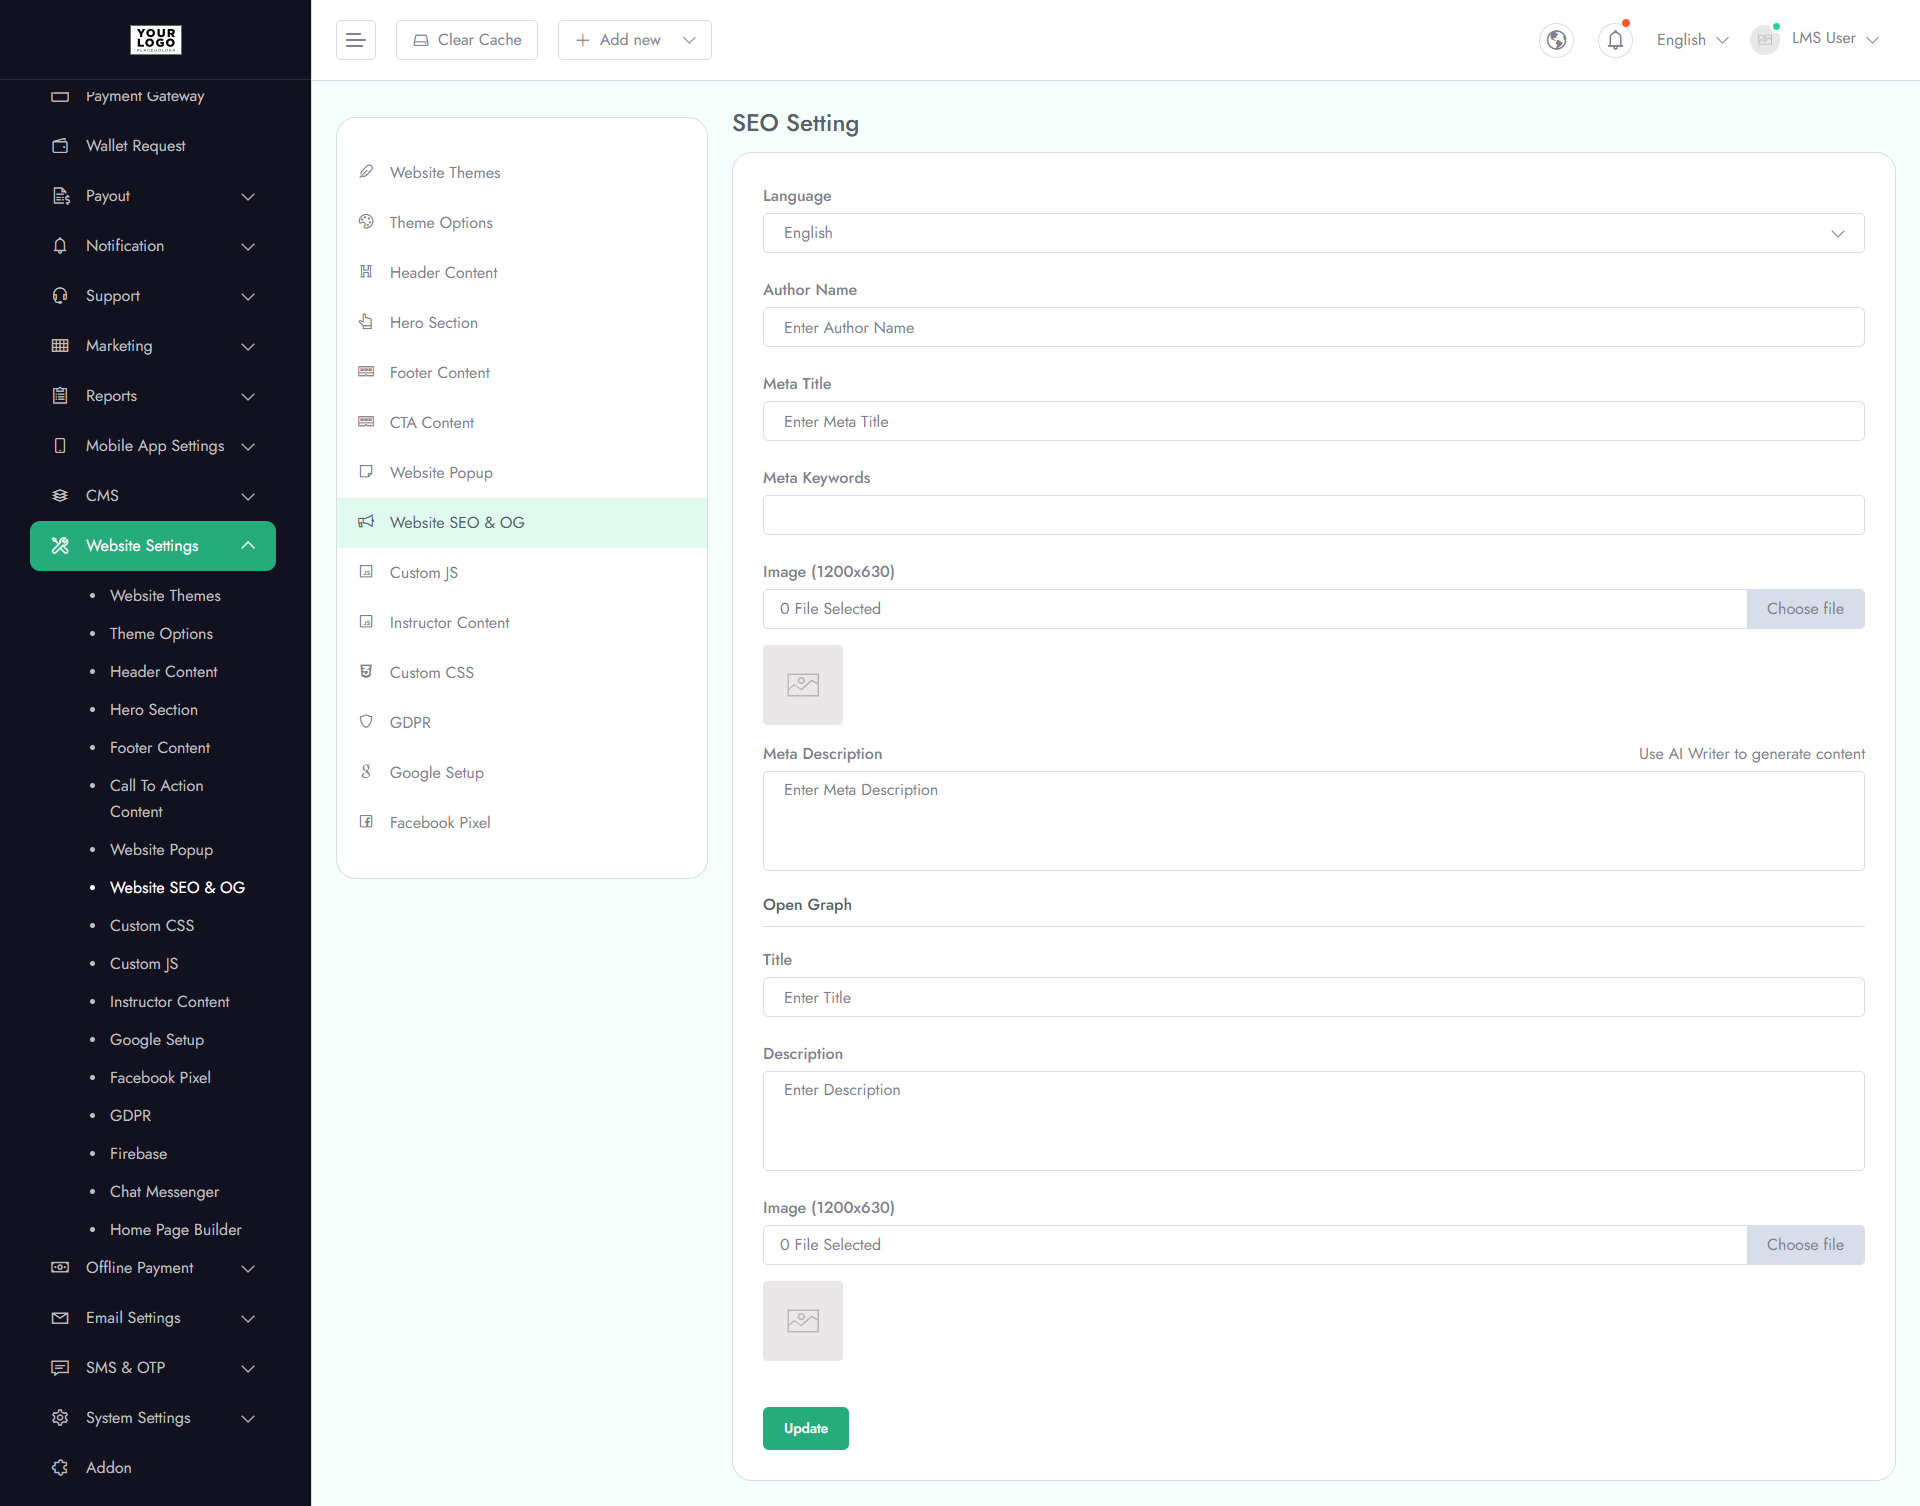This screenshot has width=1920, height=1506.
Task: Click the green Update button
Action: tap(806, 1428)
